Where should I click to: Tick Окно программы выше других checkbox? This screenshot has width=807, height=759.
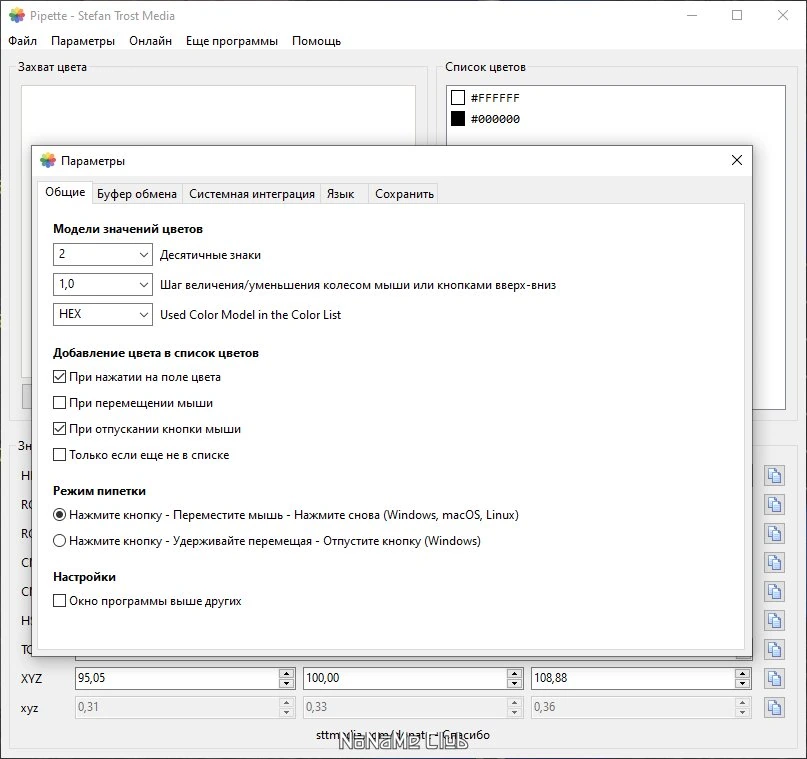[x=60, y=601]
